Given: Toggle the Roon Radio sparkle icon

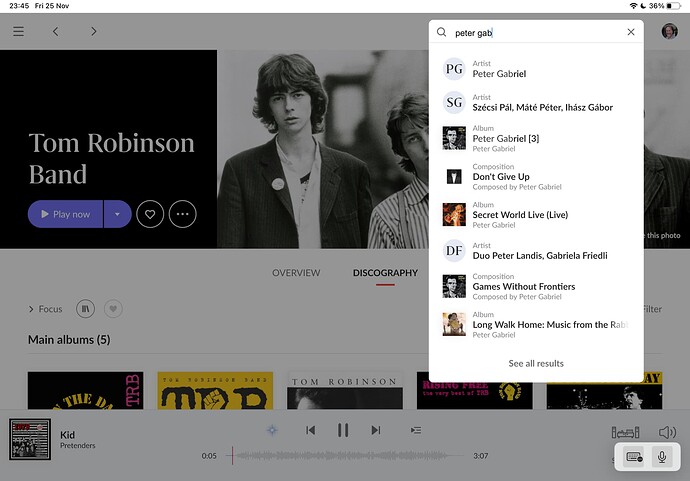Looking at the screenshot, I should coord(272,430).
